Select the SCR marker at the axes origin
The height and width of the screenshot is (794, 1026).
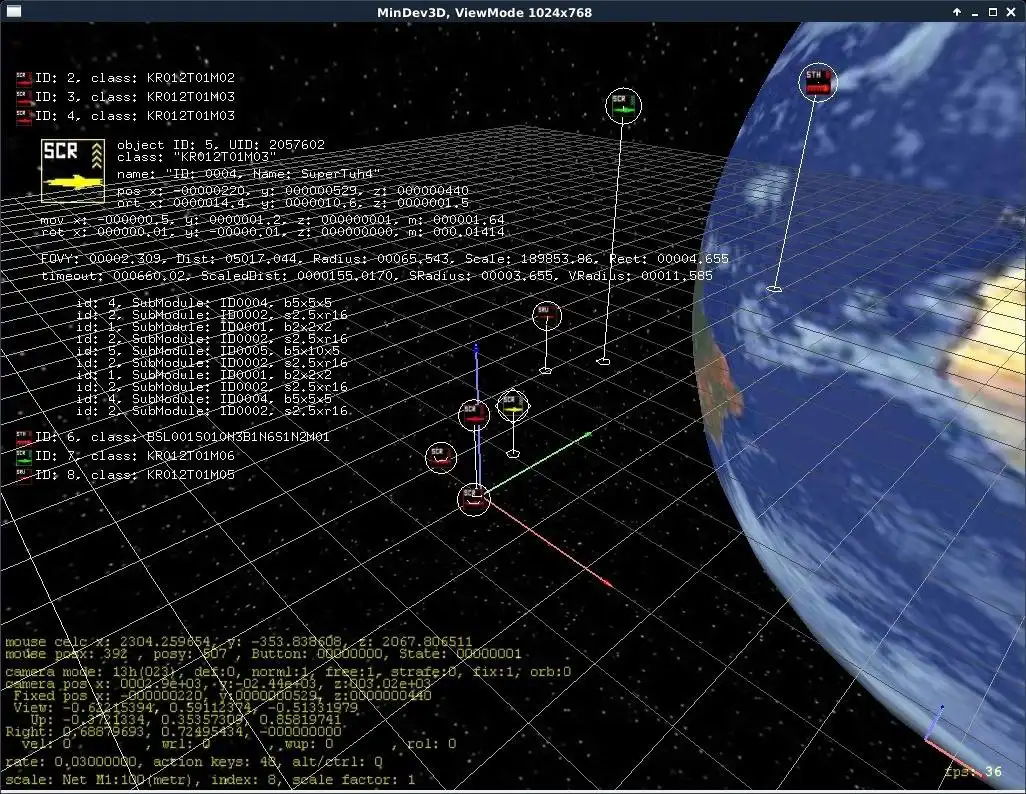(x=474, y=499)
